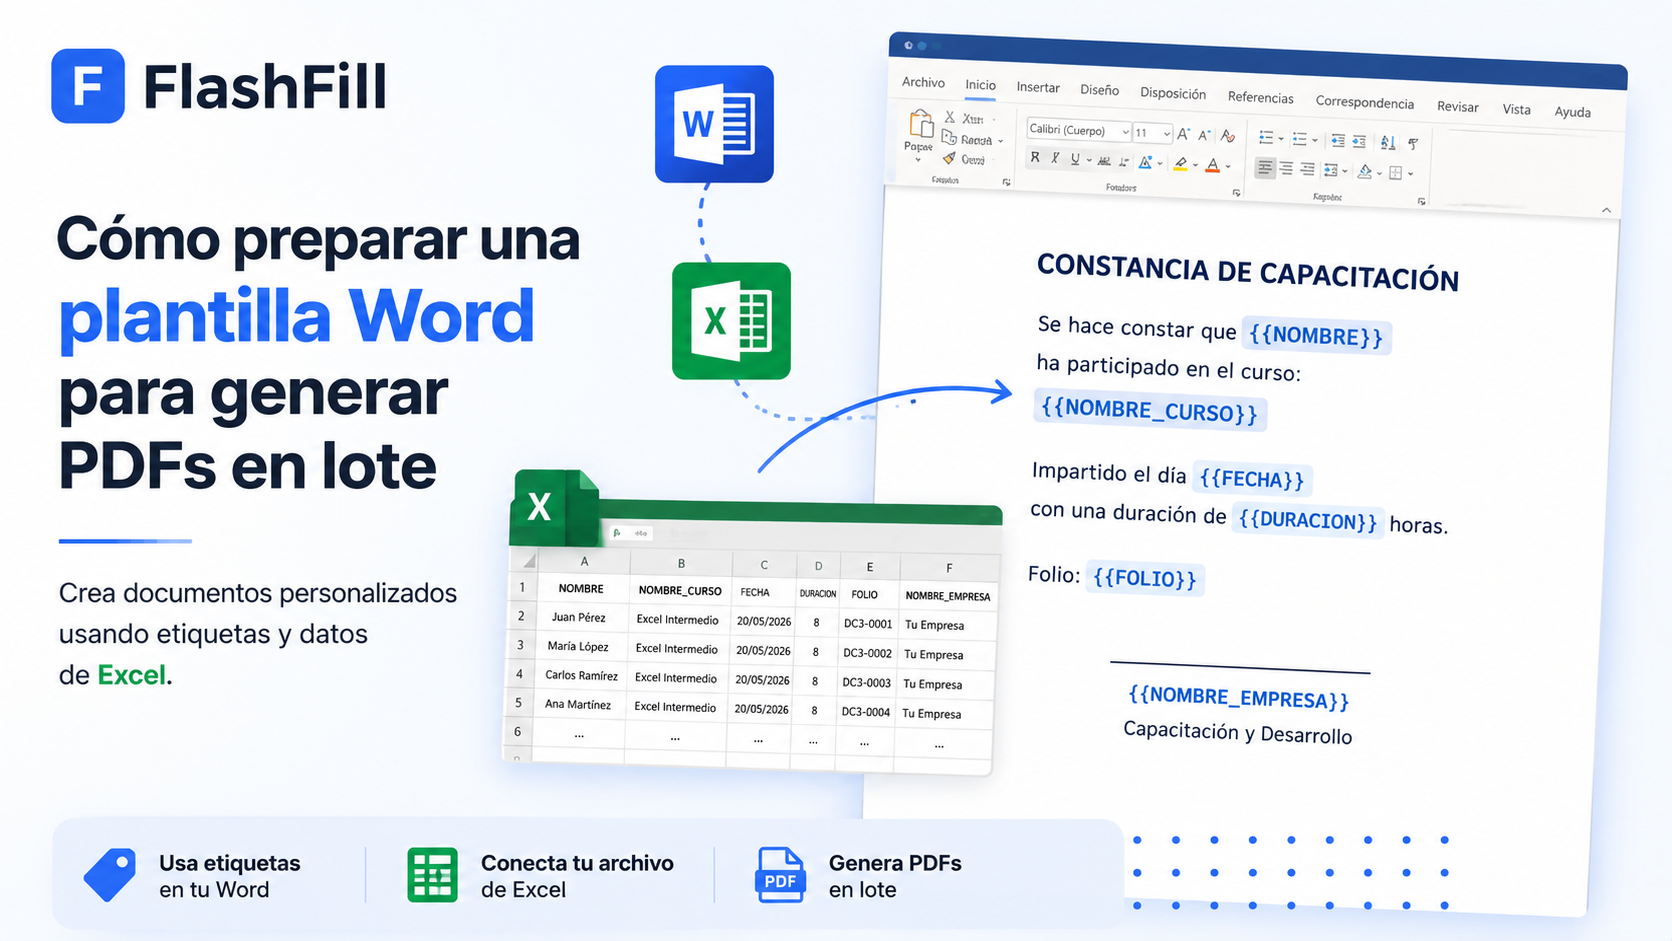This screenshot has width=1672, height=941.
Task: Click the Increase Indent icon
Action: coord(1359,142)
